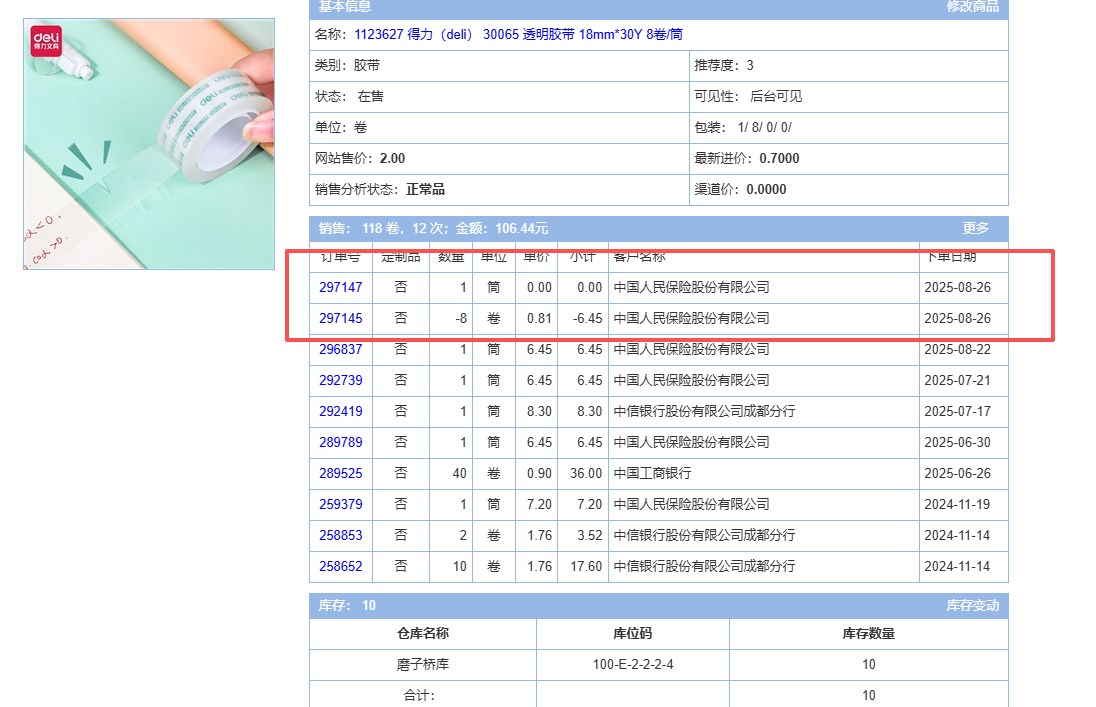Click the unit price 8.30 cell
This screenshot has height=707, width=1096.
[x=537, y=411]
